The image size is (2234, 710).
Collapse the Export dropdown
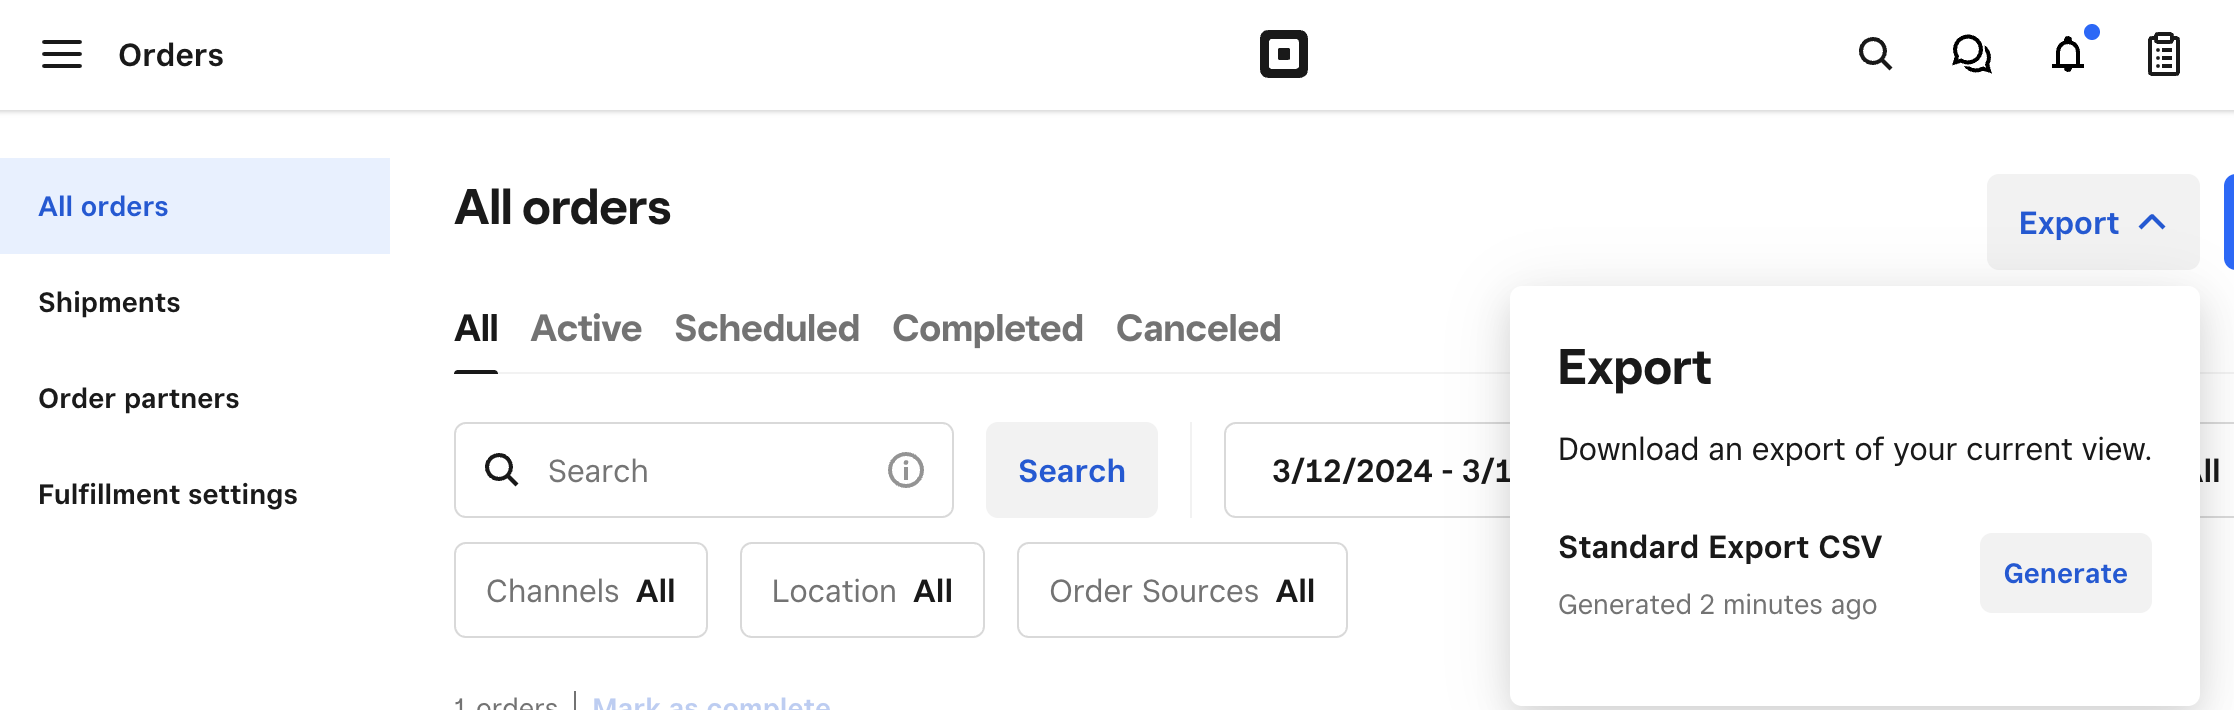pos(2092,221)
